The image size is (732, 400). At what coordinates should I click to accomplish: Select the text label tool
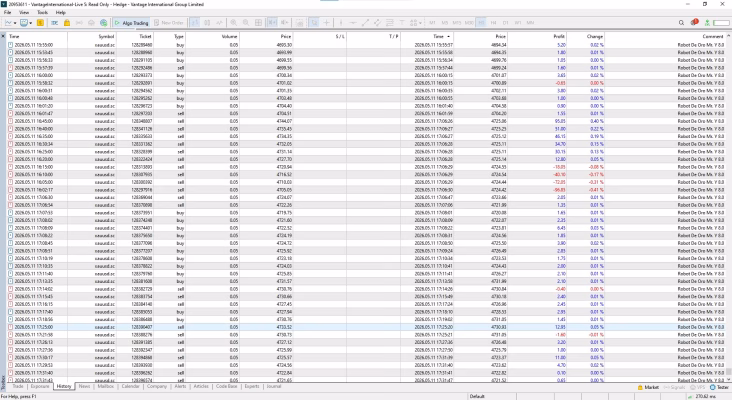coord(401,22)
